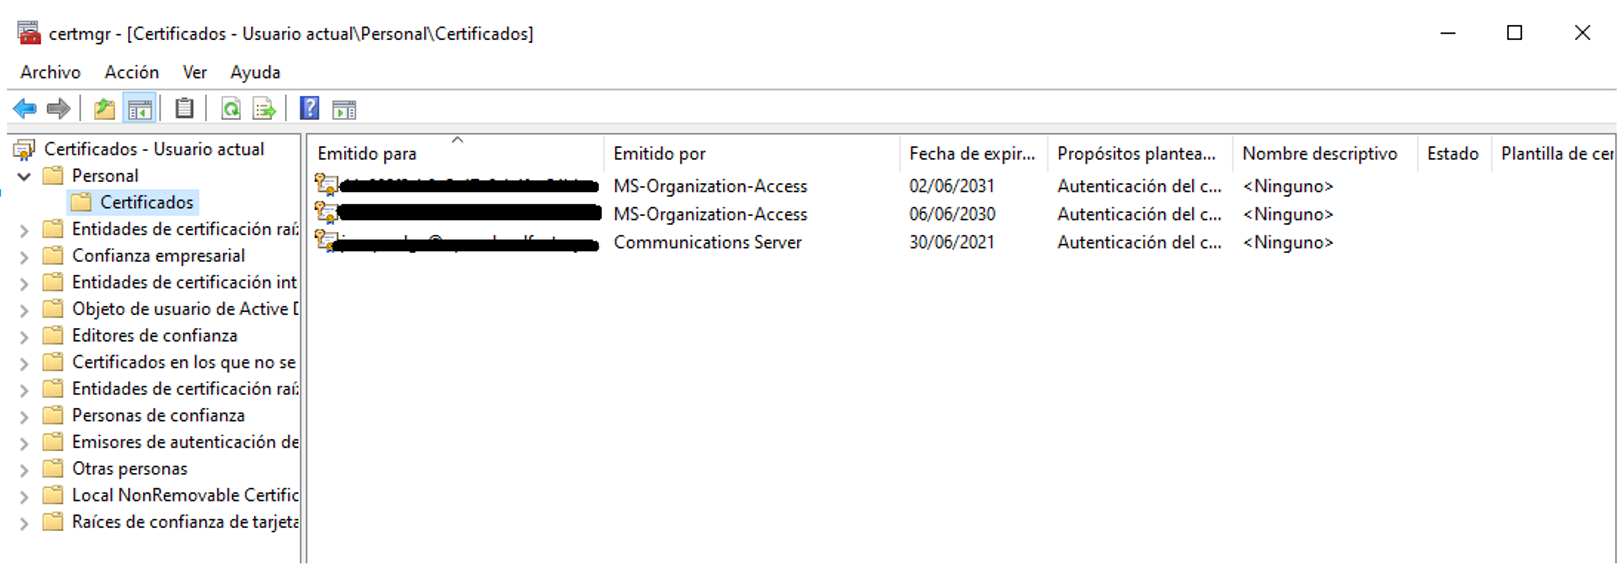Click the clipboard paste toolbar icon
This screenshot has width=1620, height=565.
184,109
